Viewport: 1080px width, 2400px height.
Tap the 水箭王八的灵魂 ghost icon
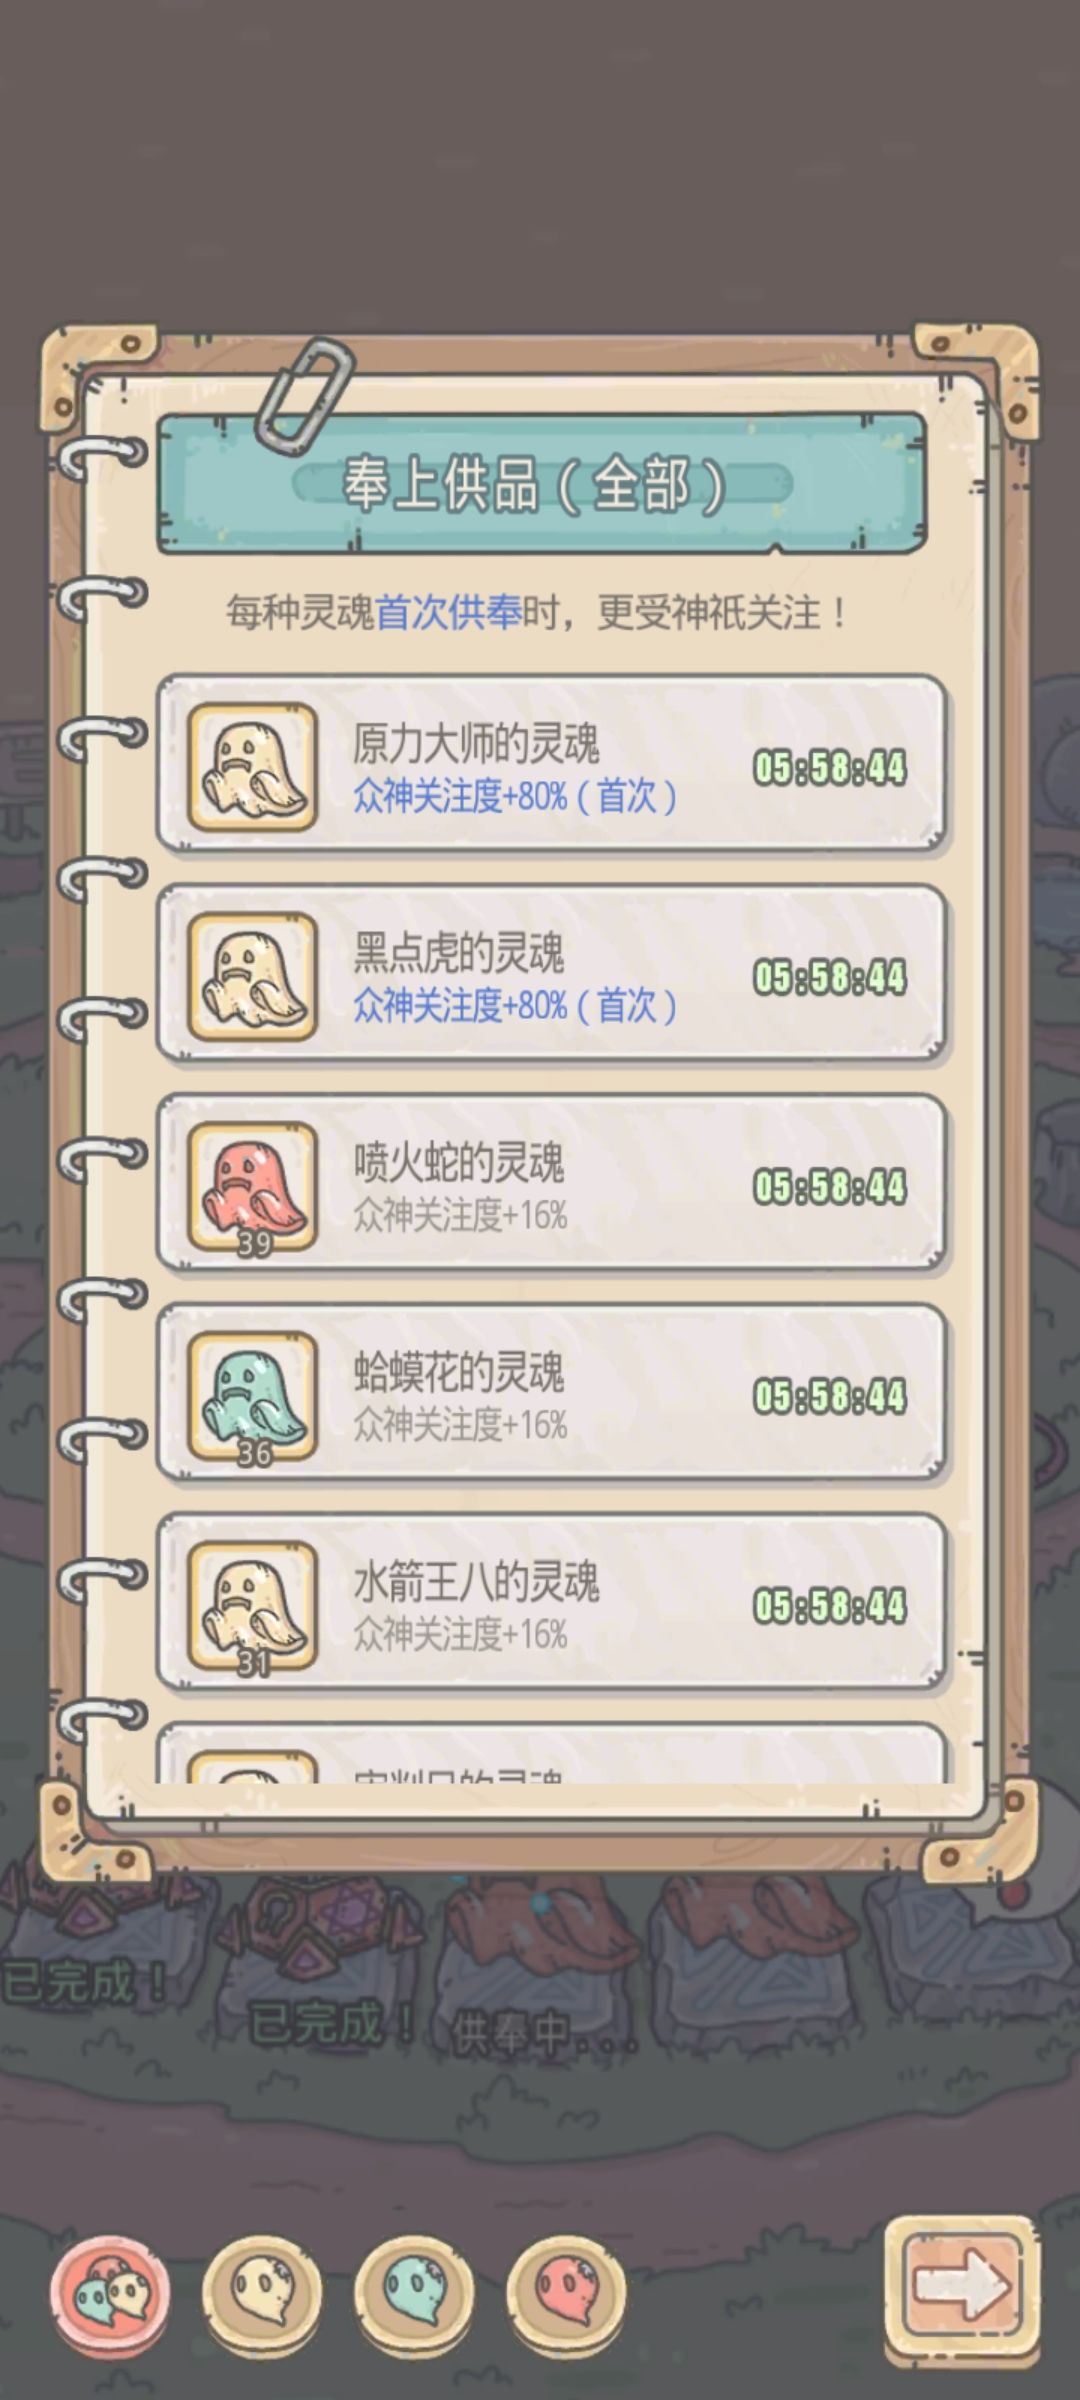[253, 1605]
